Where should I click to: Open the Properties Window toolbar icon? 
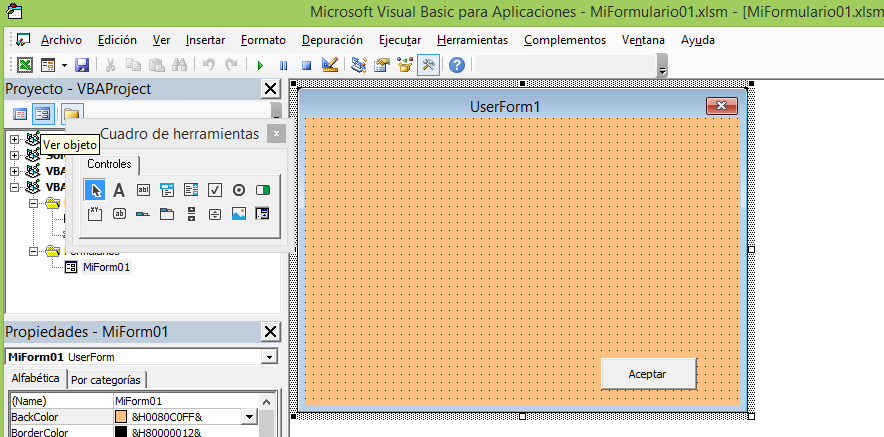tap(382, 65)
